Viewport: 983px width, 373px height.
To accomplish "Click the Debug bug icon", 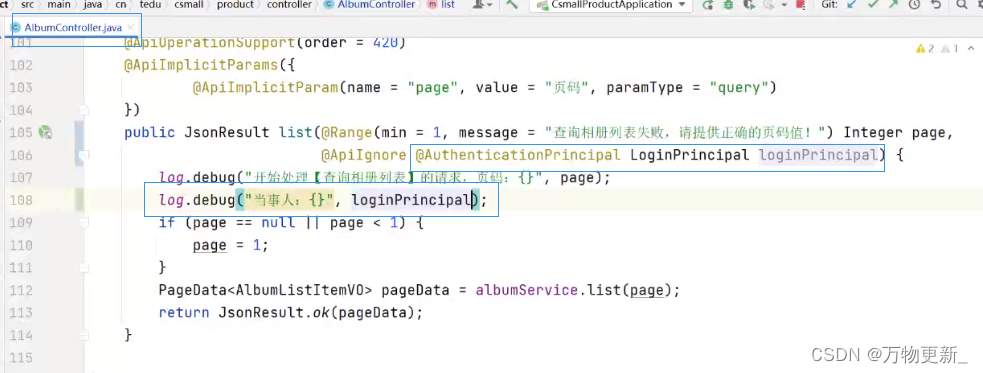I will tap(728, 5).
